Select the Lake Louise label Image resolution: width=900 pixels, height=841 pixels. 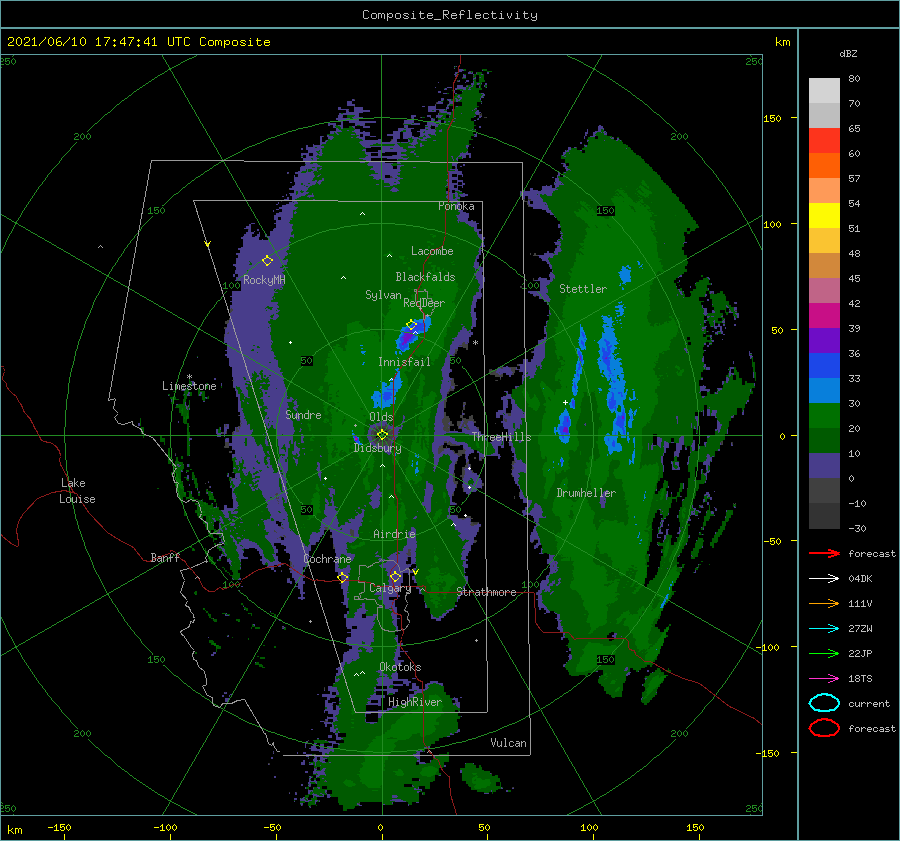78,491
